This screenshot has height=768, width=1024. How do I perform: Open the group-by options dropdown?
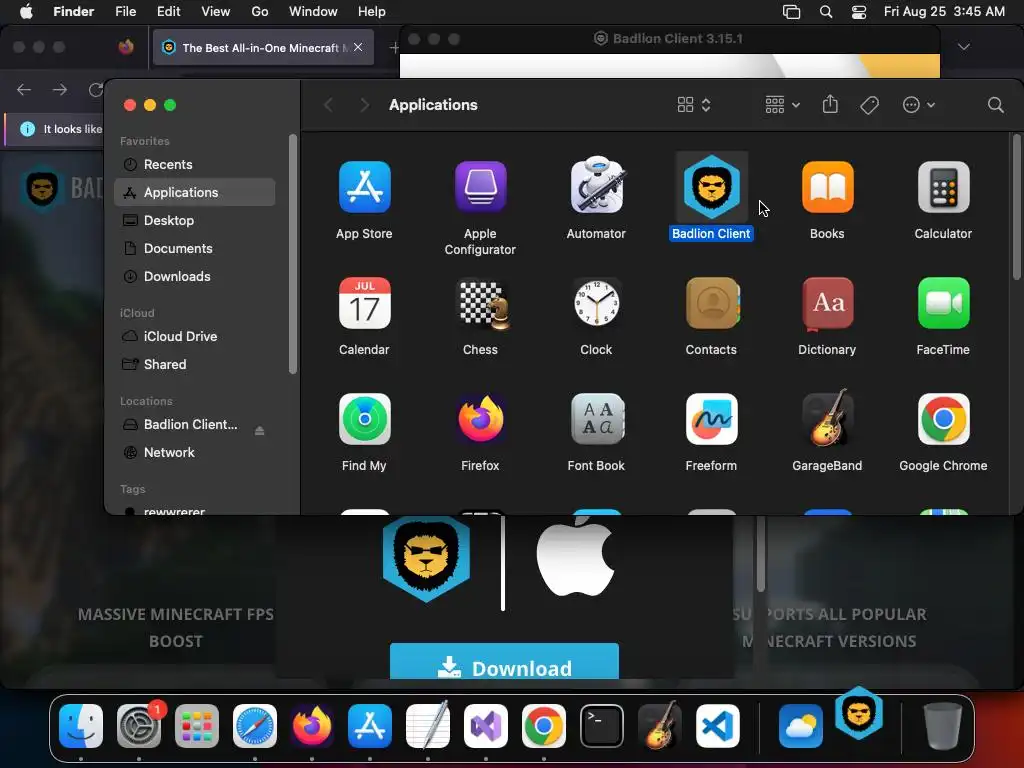[782, 104]
